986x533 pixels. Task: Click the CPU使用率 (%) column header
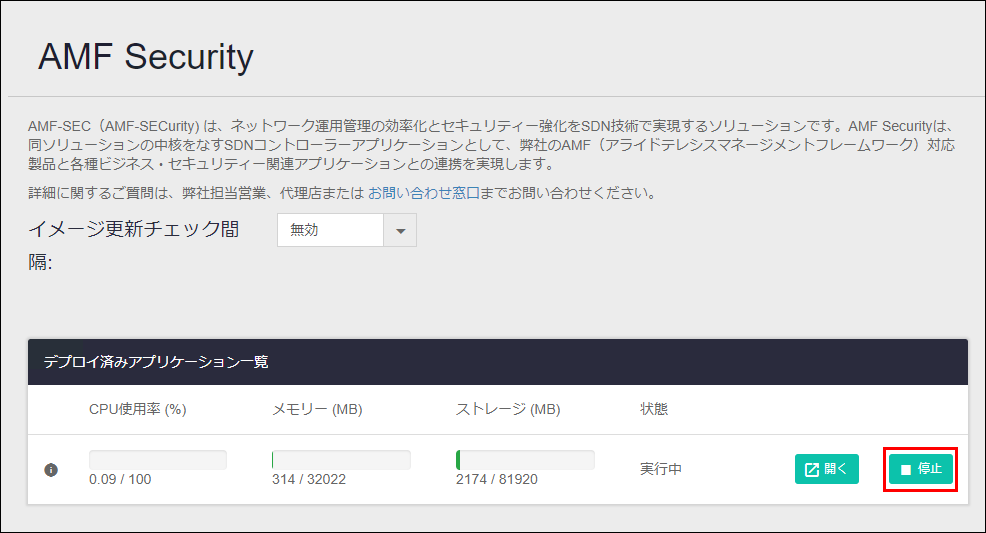[x=138, y=409]
